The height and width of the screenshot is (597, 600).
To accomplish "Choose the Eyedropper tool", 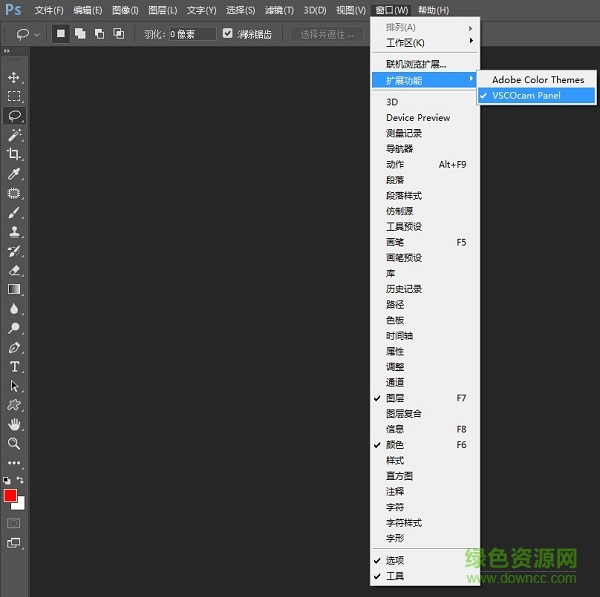I will click(x=14, y=174).
